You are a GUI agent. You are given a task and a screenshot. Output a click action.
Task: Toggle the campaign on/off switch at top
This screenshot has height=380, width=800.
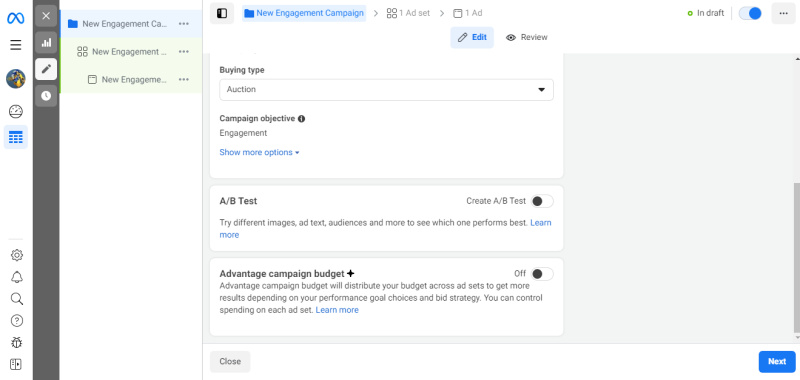tap(750, 13)
